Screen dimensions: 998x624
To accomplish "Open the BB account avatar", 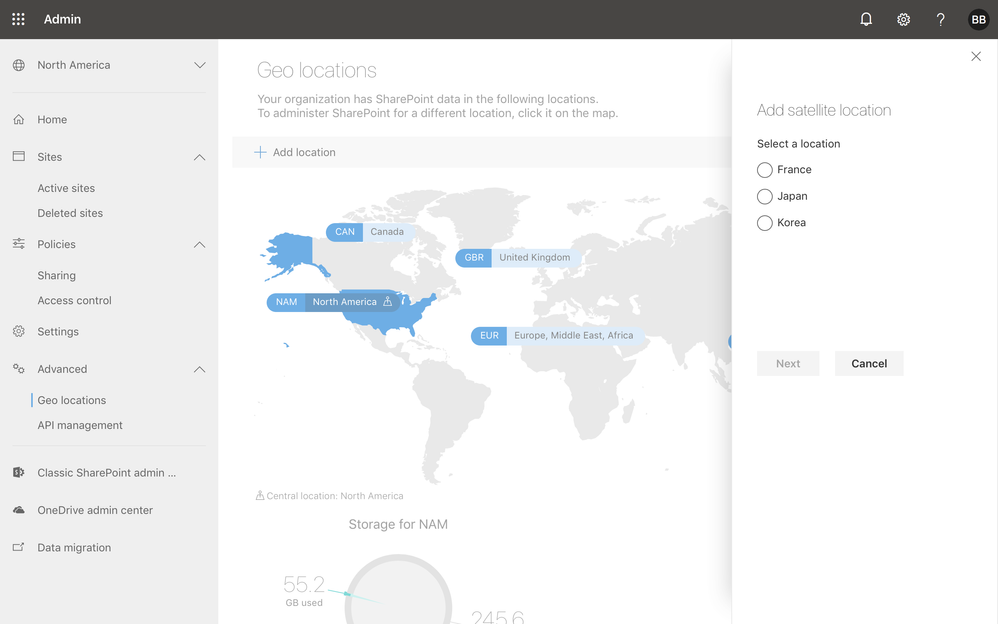I will 978,19.
